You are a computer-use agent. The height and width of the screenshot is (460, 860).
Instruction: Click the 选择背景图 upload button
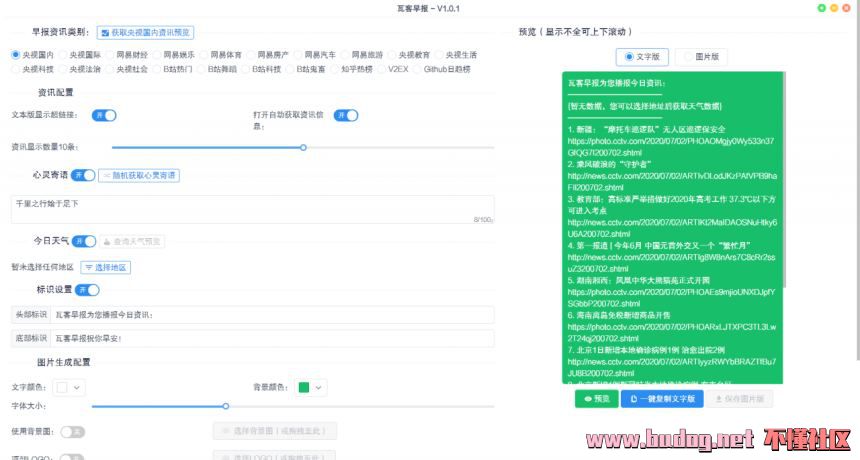(275, 431)
